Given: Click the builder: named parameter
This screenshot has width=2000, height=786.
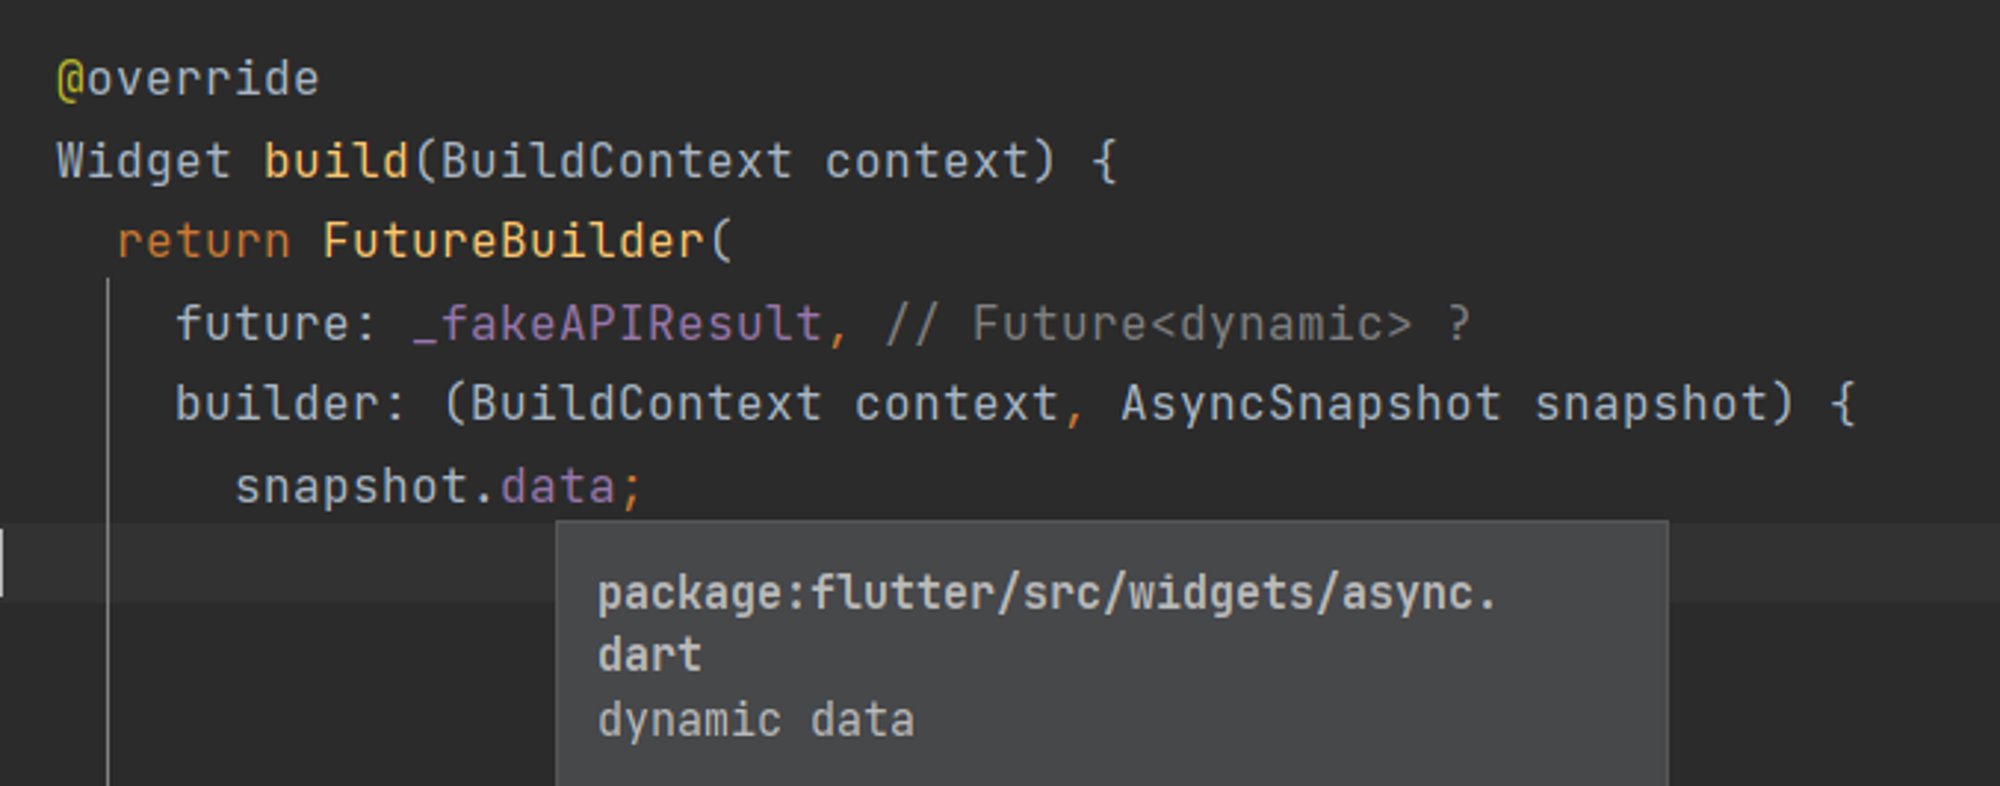Looking at the screenshot, I should pos(290,404).
